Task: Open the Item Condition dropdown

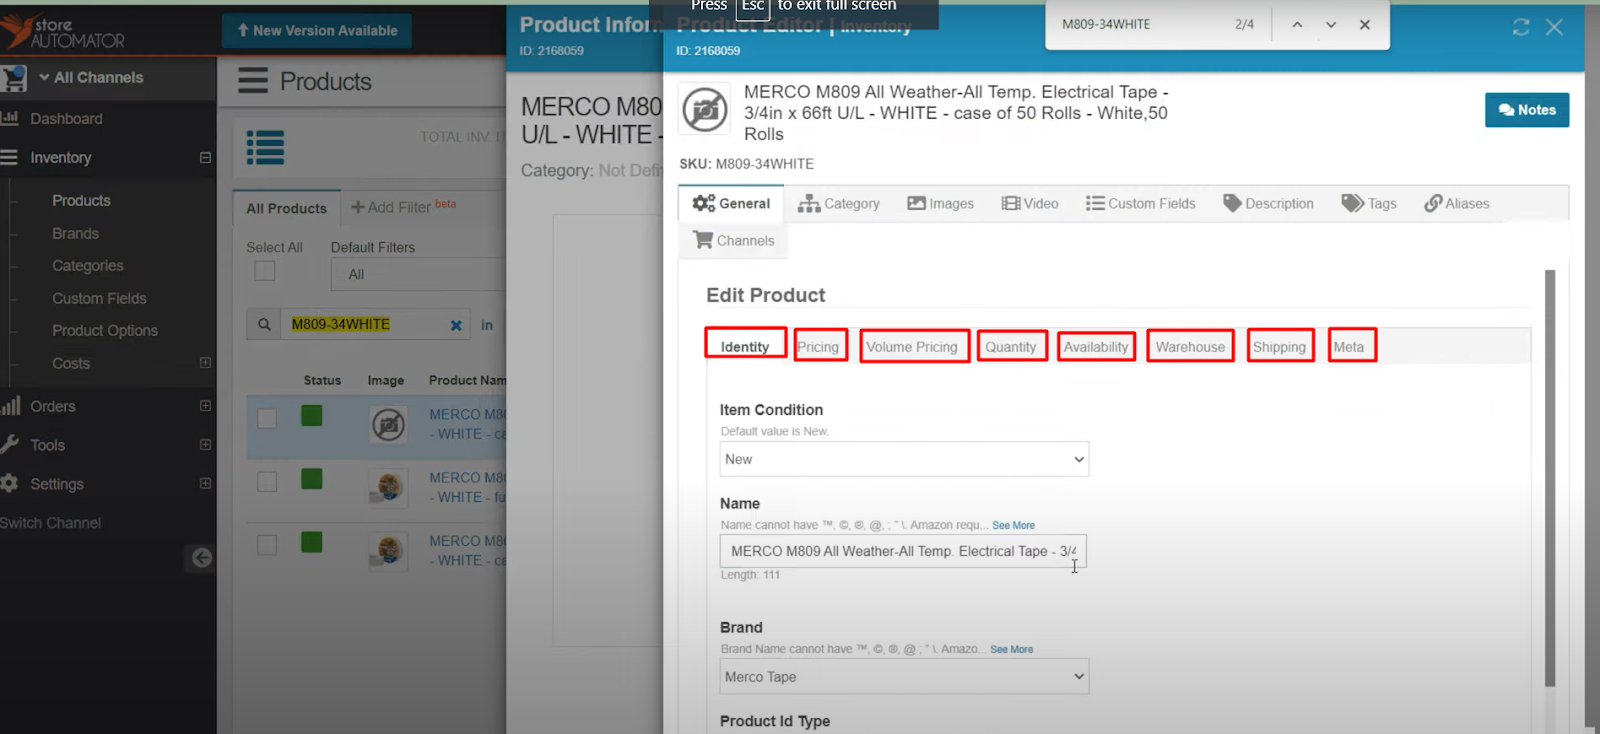Action: coord(904,459)
